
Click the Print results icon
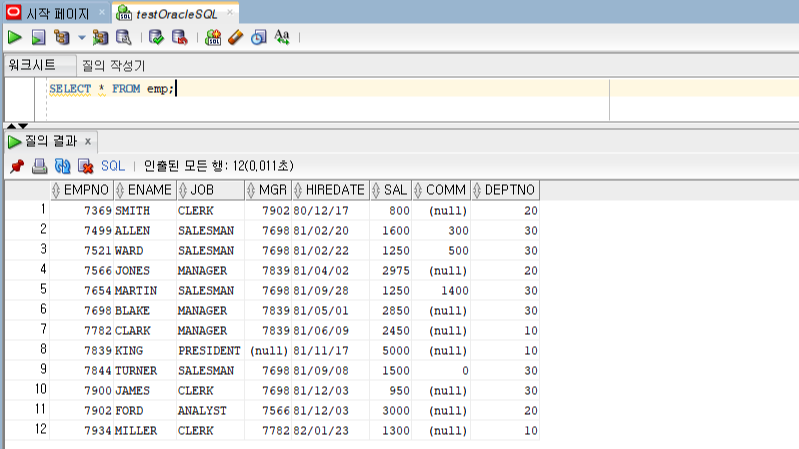[x=39, y=166]
